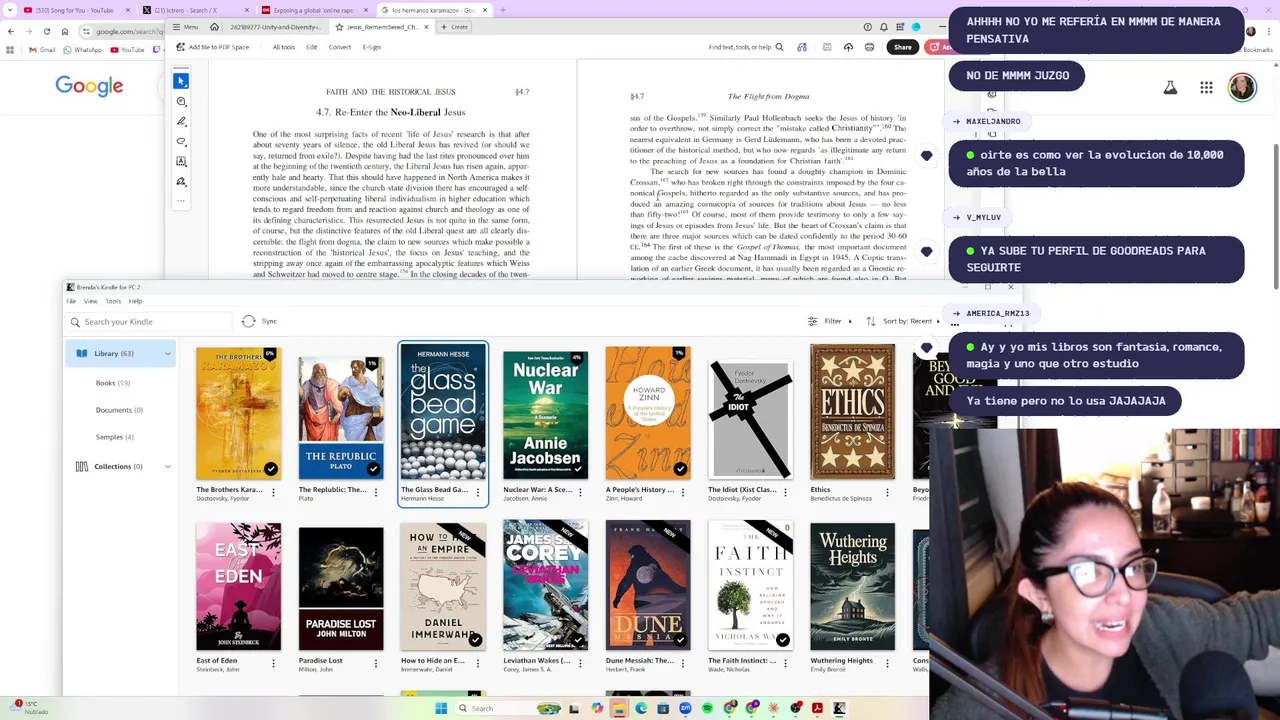Click the Windows Start button
Image resolution: width=1280 pixels, height=720 pixels.
click(x=441, y=708)
